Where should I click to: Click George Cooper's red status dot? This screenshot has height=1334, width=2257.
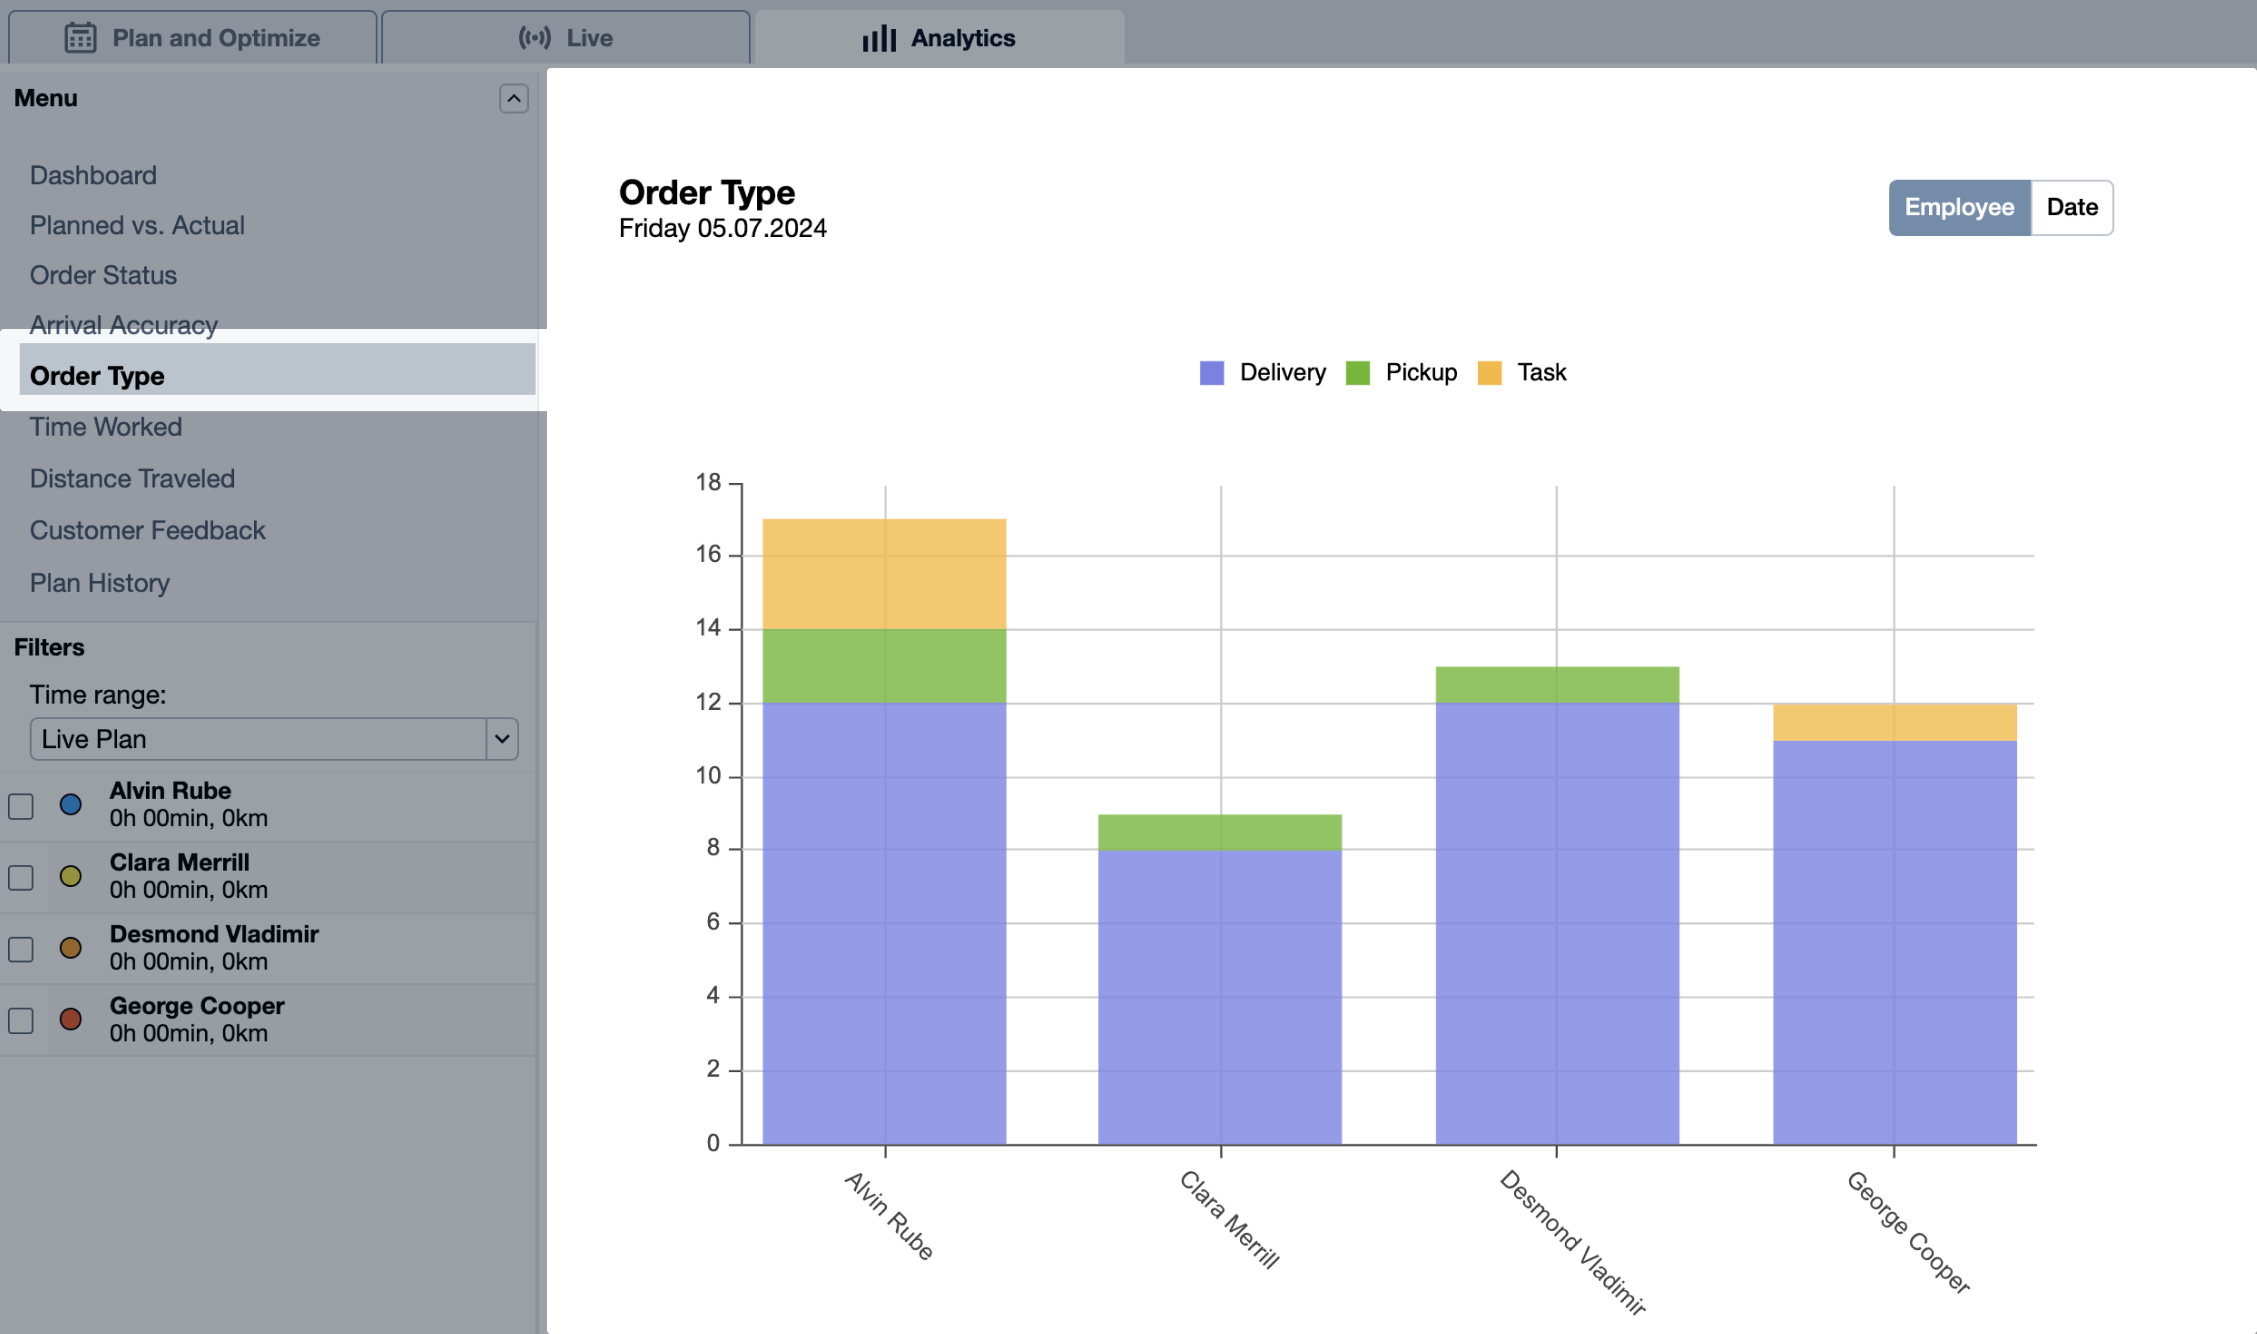[71, 1018]
